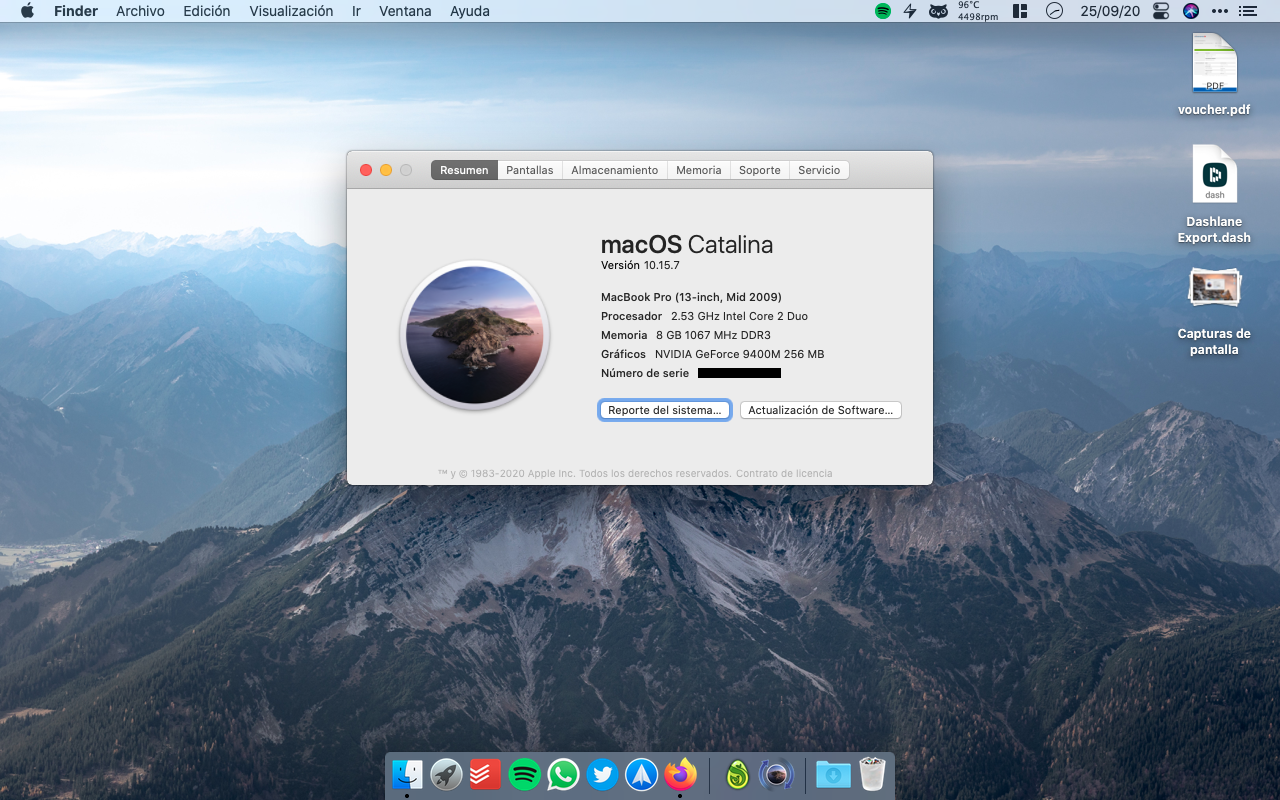Click the MacBook Pro (13-inch, Mid 2009) text

click(x=691, y=297)
